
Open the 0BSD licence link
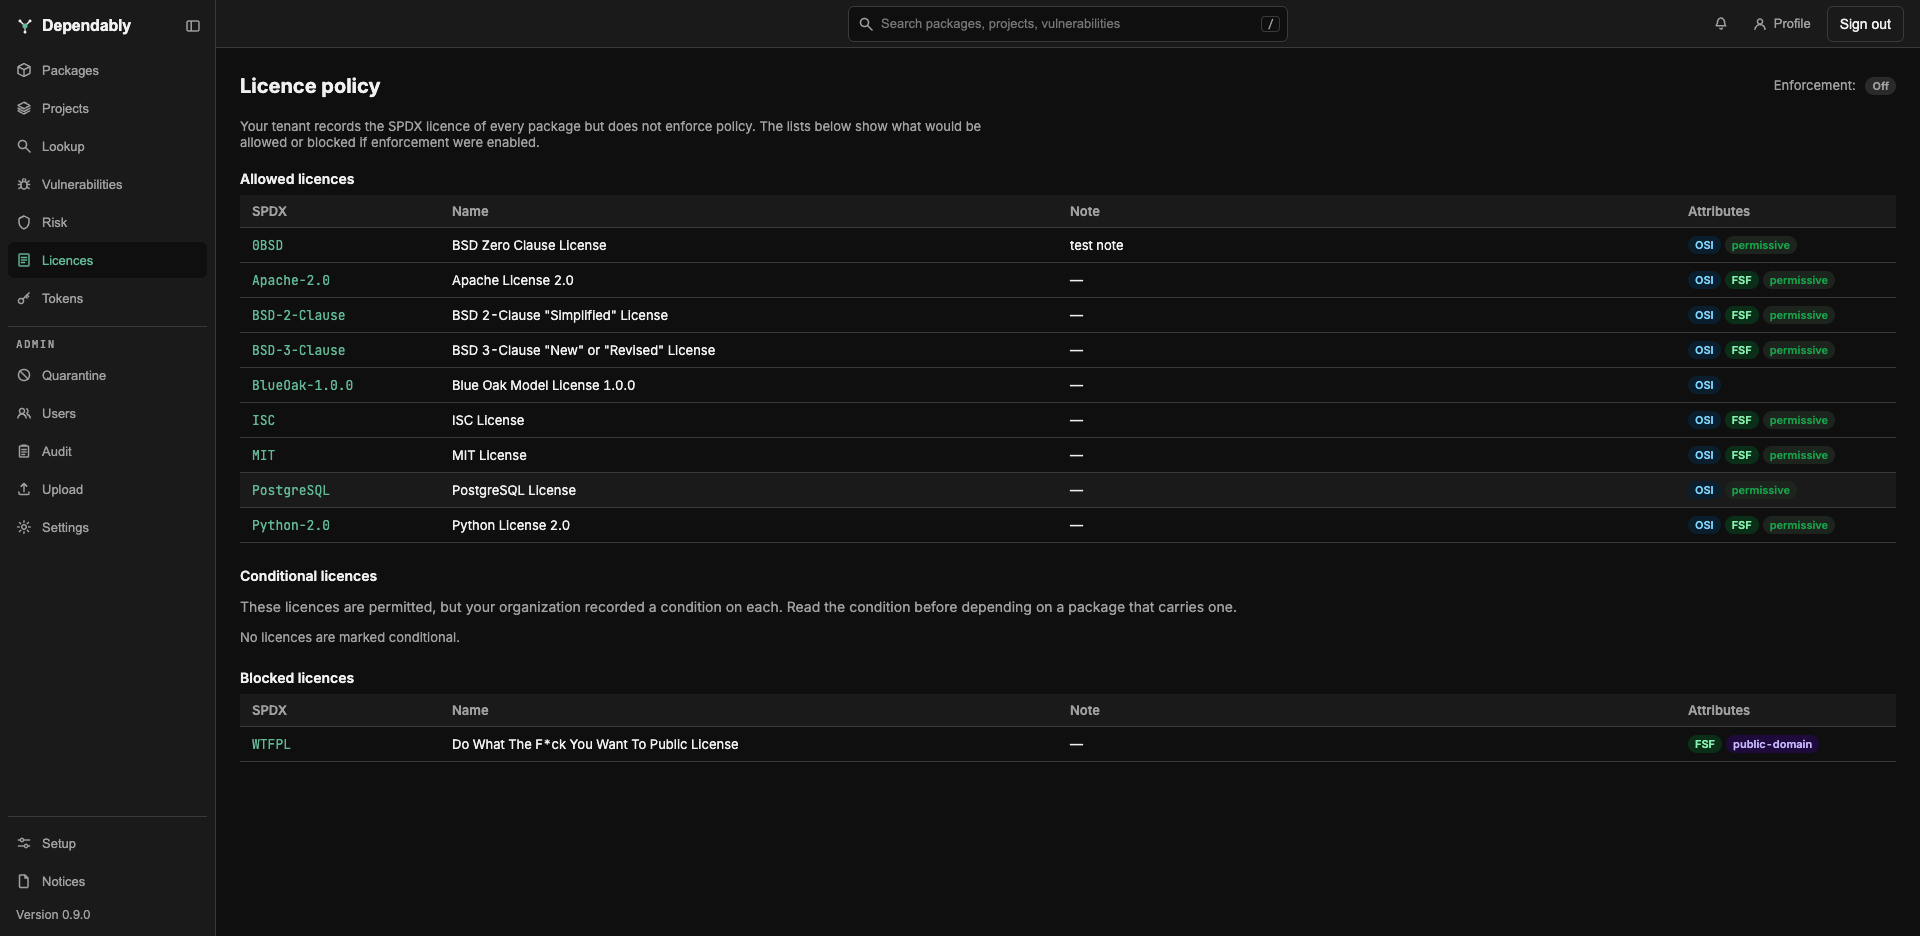pos(267,245)
